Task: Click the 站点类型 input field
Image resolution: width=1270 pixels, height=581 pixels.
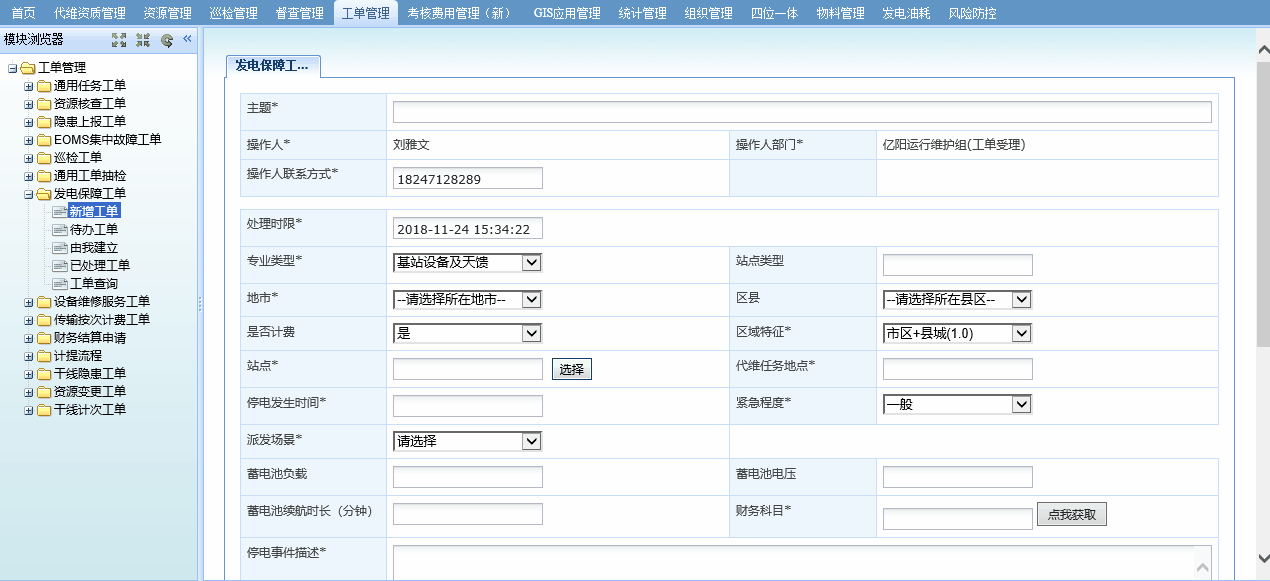Action: (x=958, y=265)
